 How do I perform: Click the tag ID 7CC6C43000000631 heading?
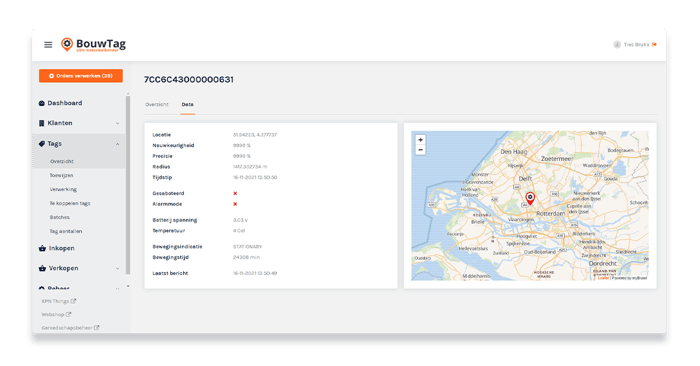[x=188, y=79]
